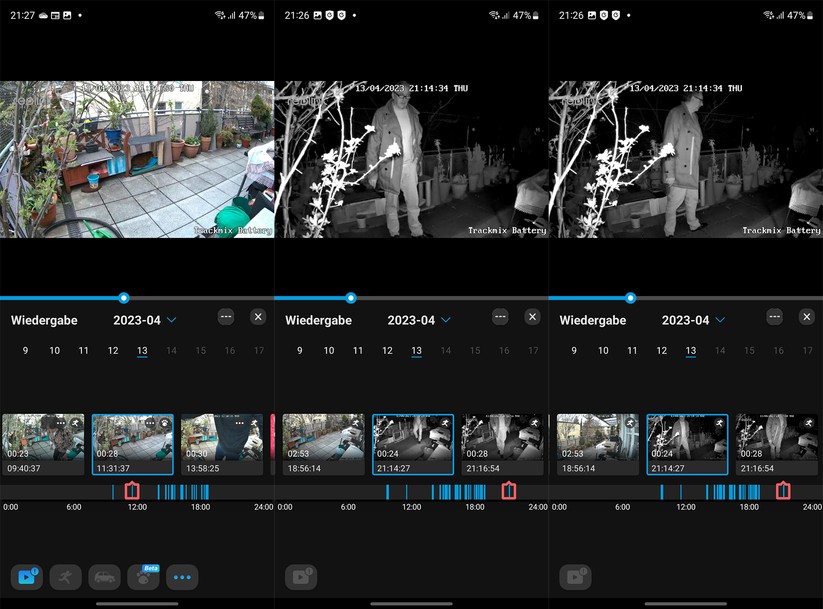Image resolution: width=823 pixels, height=609 pixels.
Task: Select the all-recordings clips filter icon
Action: [x=27, y=577]
